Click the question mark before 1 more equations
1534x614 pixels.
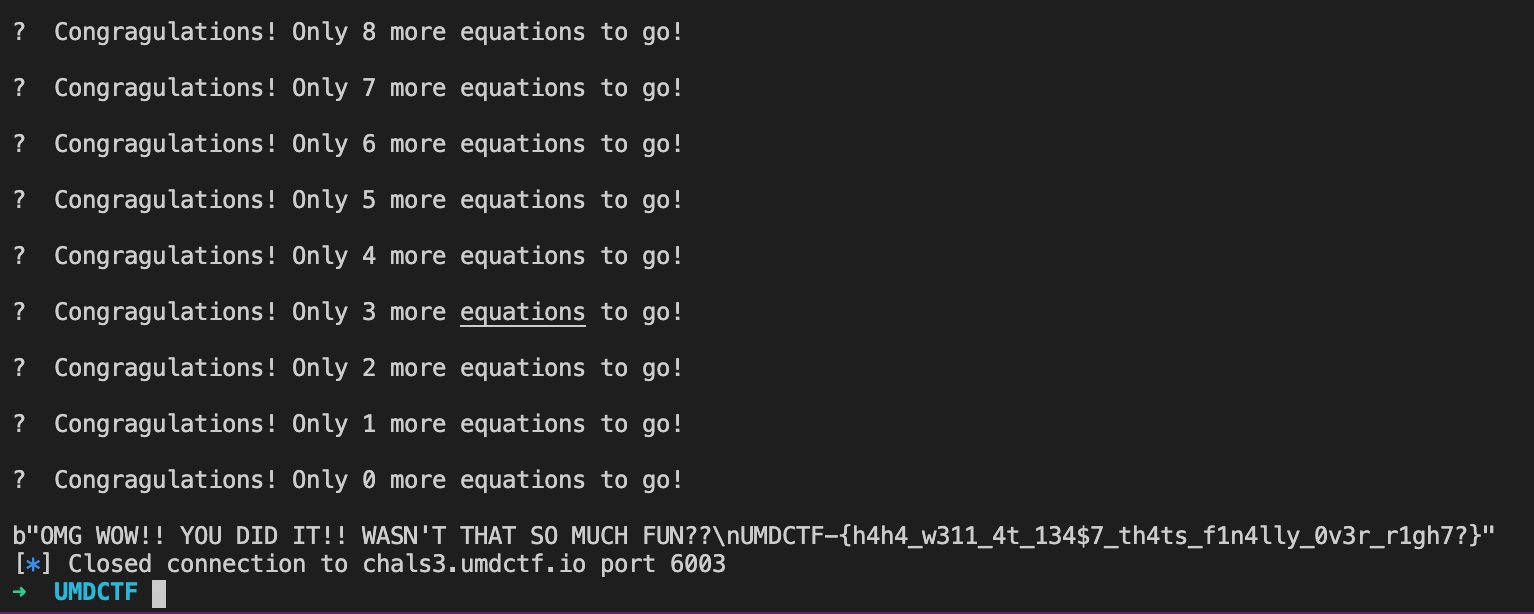pyautogui.click(x=20, y=424)
